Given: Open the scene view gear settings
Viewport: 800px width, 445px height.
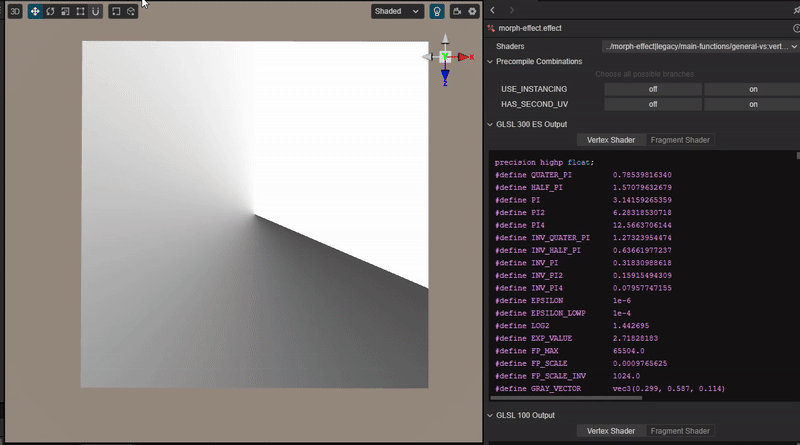Looking at the screenshot, I should tap(472, 11).
